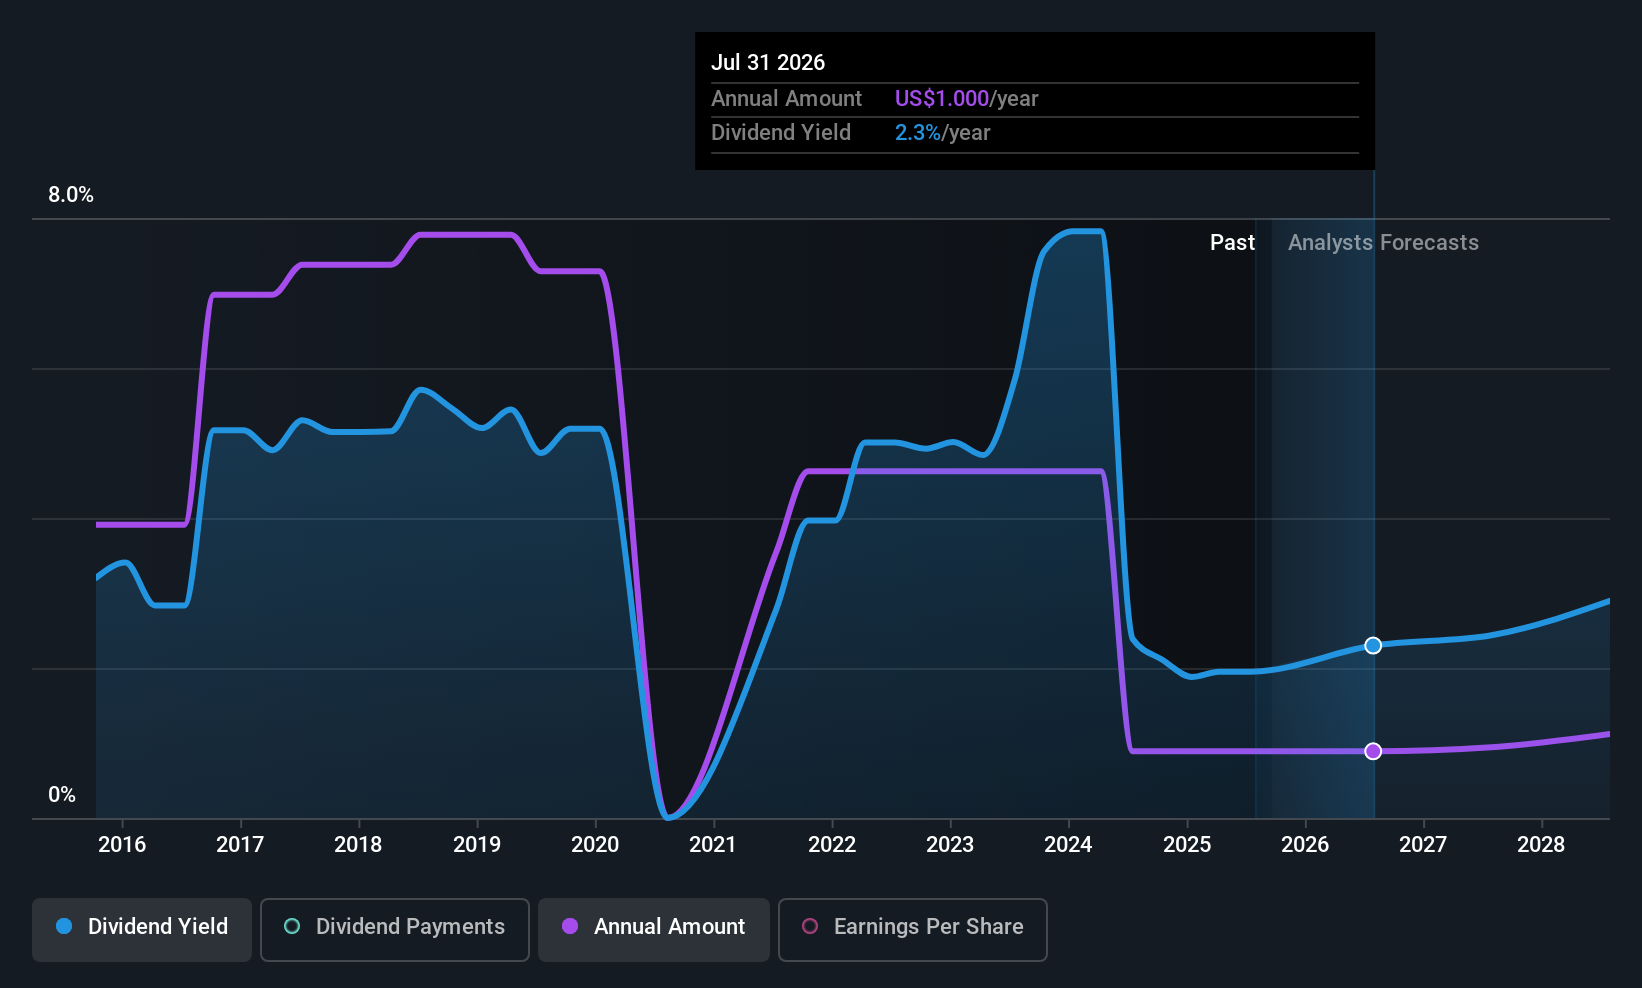Screen dimensions: 1642x988
Task: Click the Analysts Forecasts label
Action: [1383, 243]
